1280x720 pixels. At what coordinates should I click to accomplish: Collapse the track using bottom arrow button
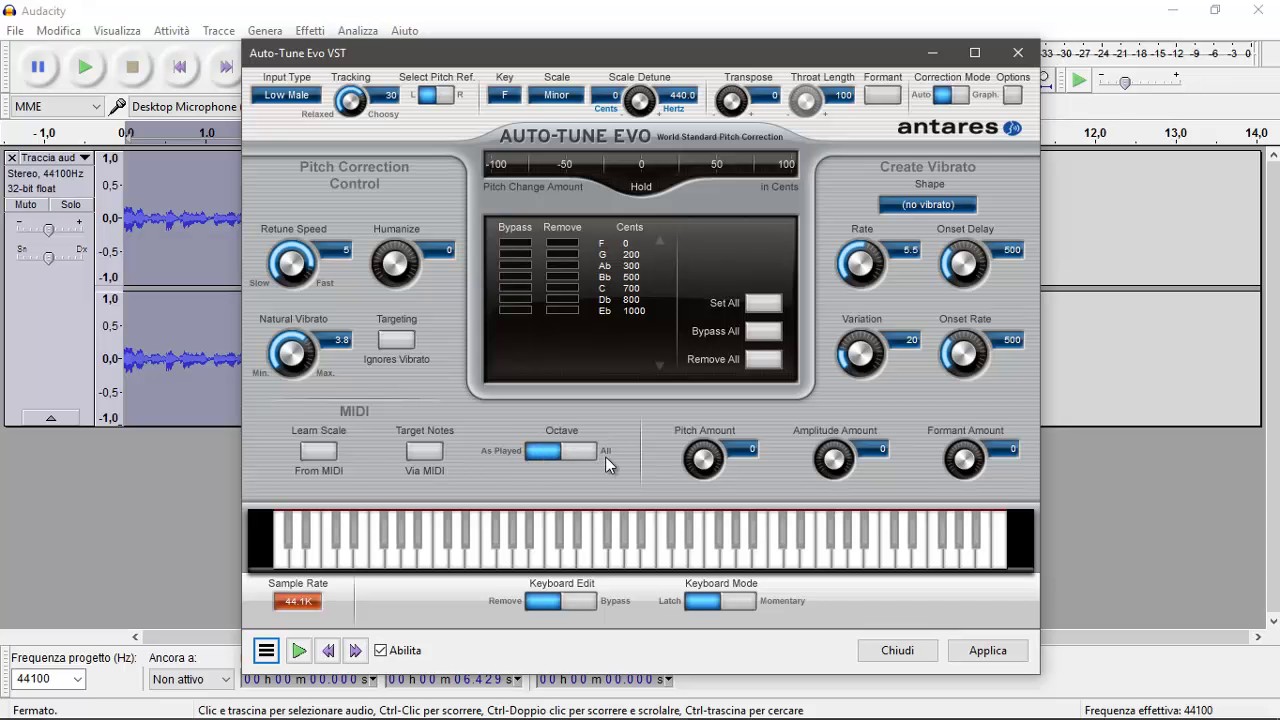[x=50, y=418]
